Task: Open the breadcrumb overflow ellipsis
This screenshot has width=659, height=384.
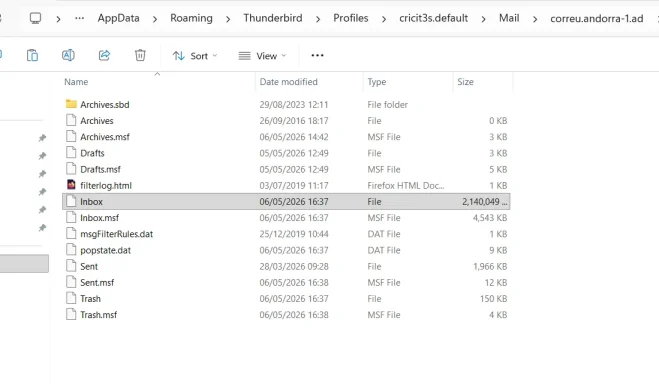Action: click(79, 18)
